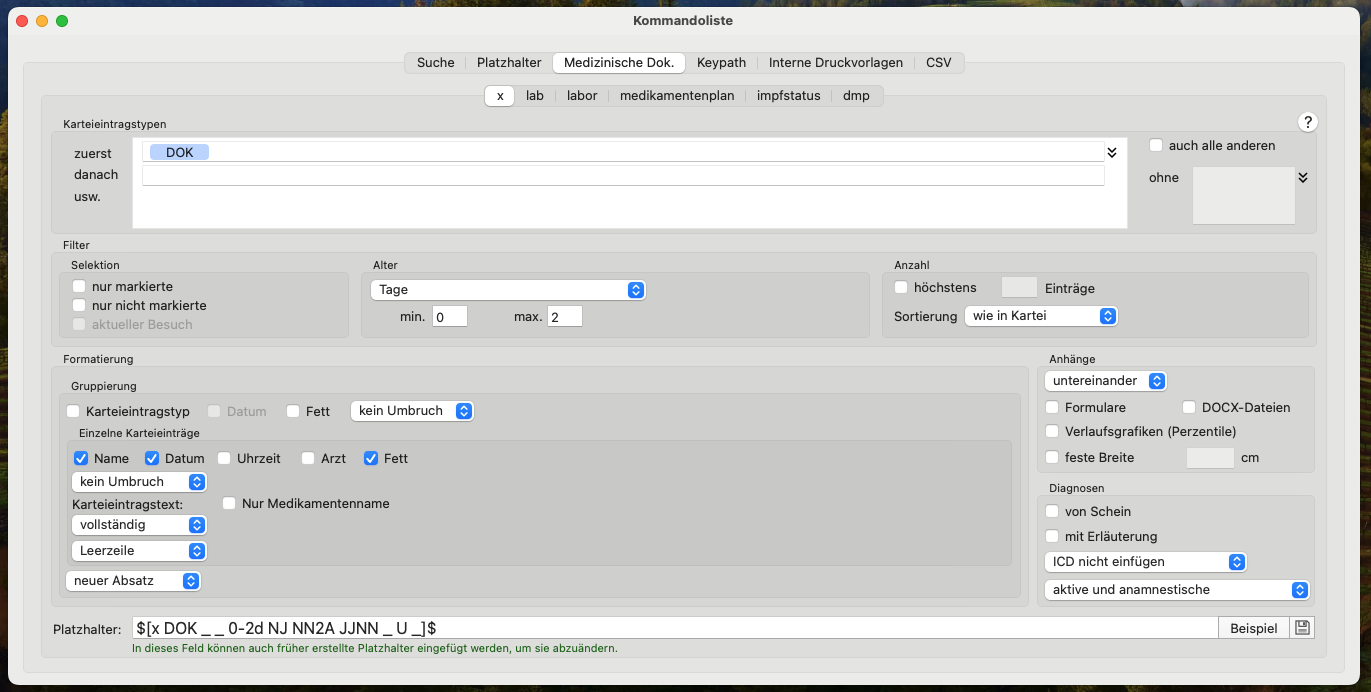Select the x sub-tab
1371x692 pixels.
(500, 96)
